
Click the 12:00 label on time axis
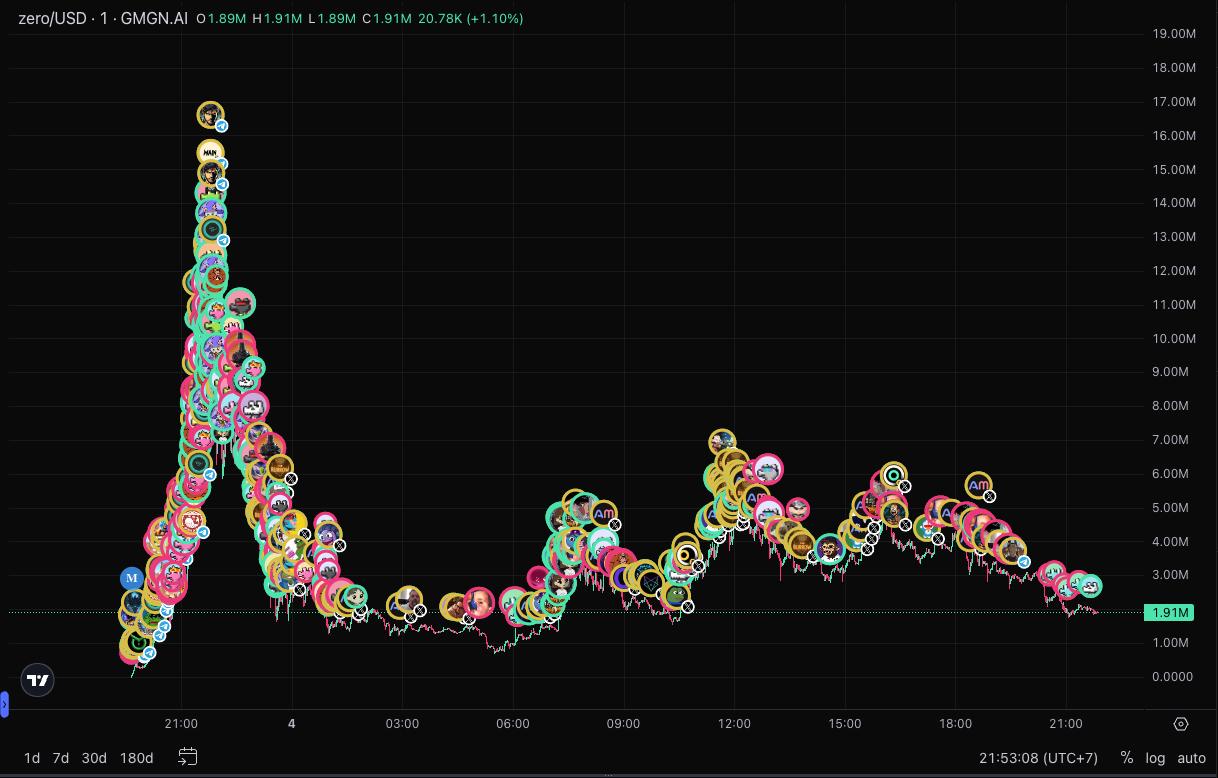click(x=734, y=723)
